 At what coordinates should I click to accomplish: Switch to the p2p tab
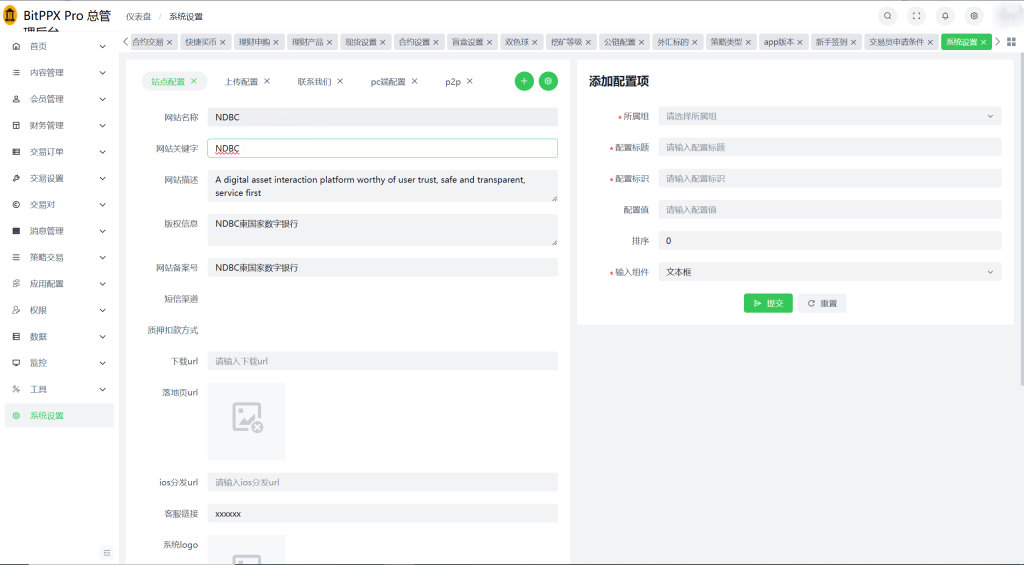tap(453, 82)
